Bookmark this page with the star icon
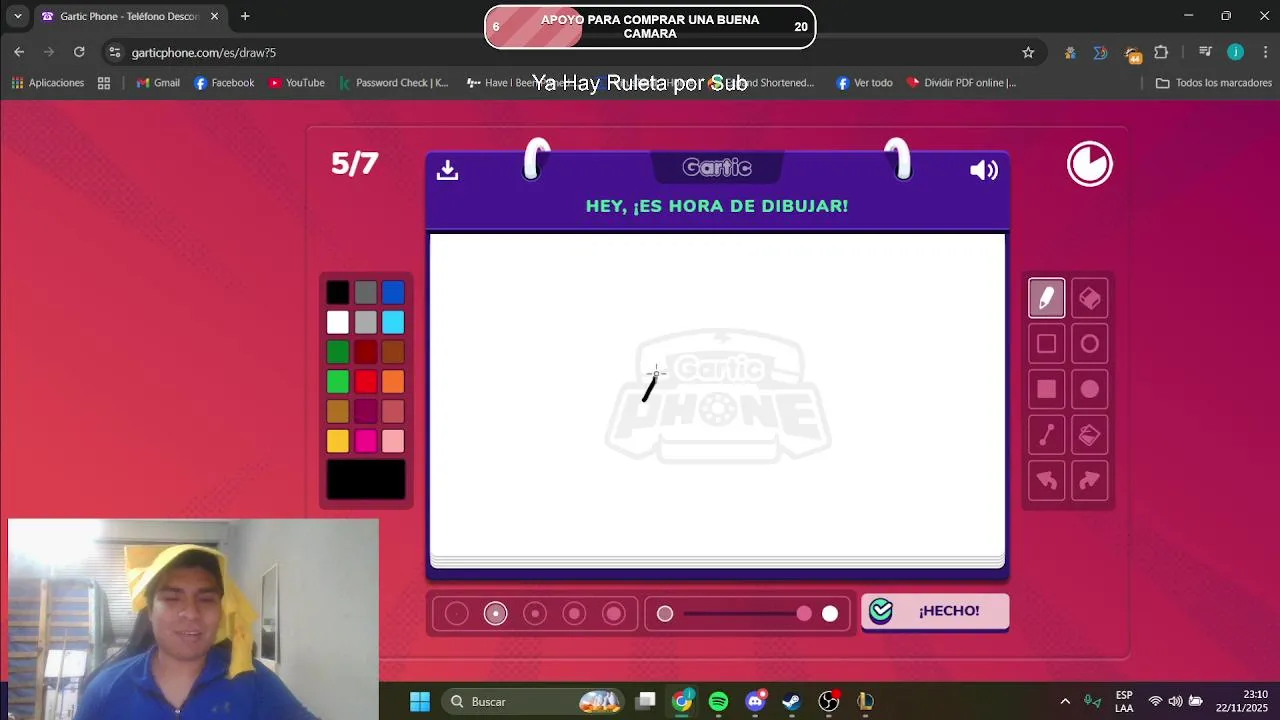 (1028, 52)
